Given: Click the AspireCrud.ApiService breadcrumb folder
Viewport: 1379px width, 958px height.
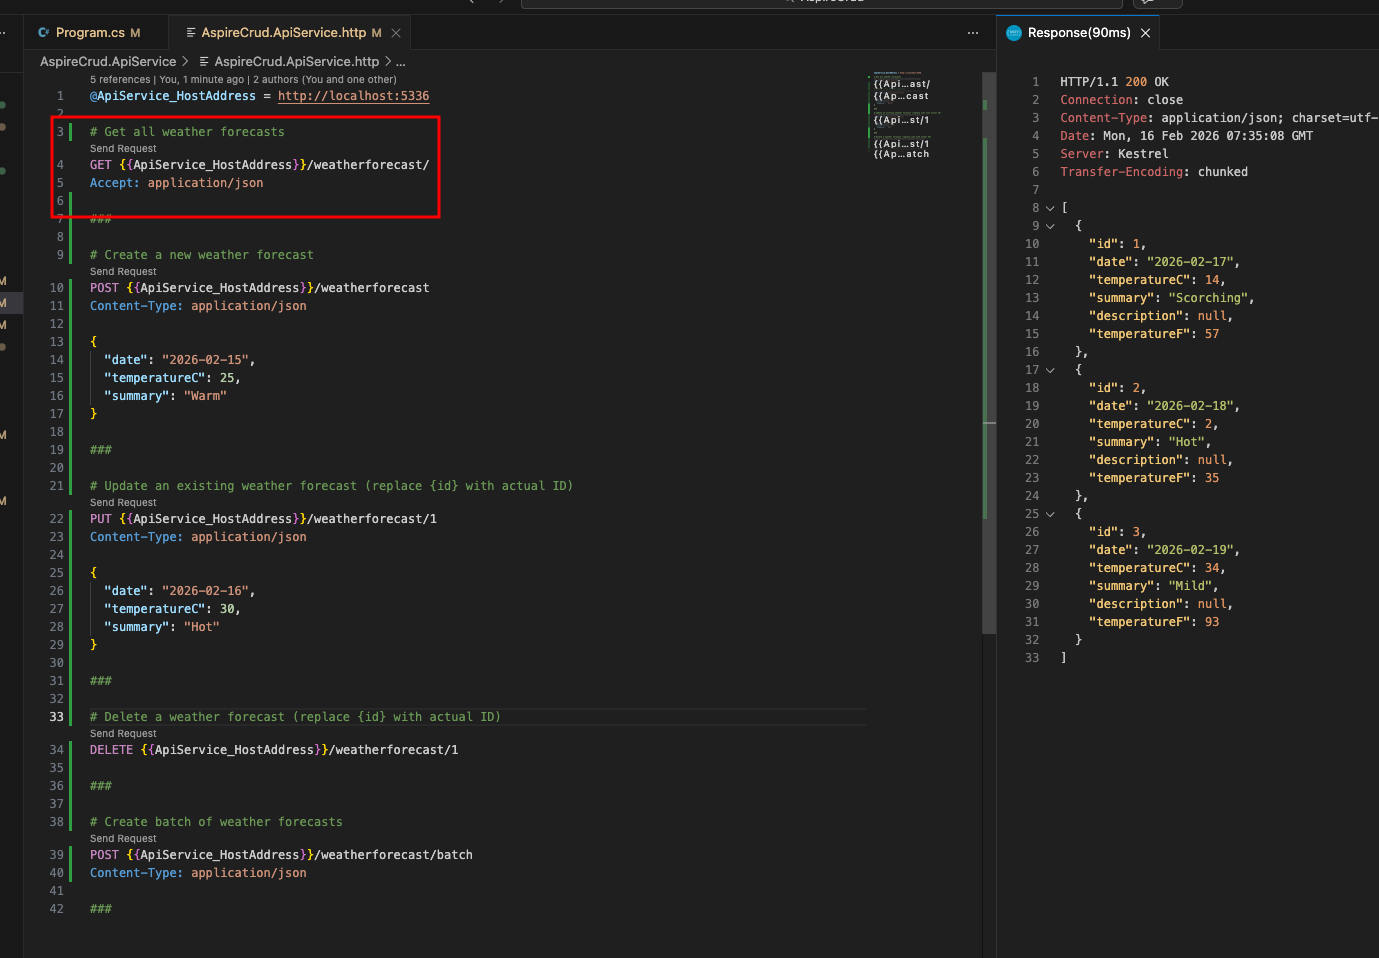Looking at the screenshot, I should point(108,62).
